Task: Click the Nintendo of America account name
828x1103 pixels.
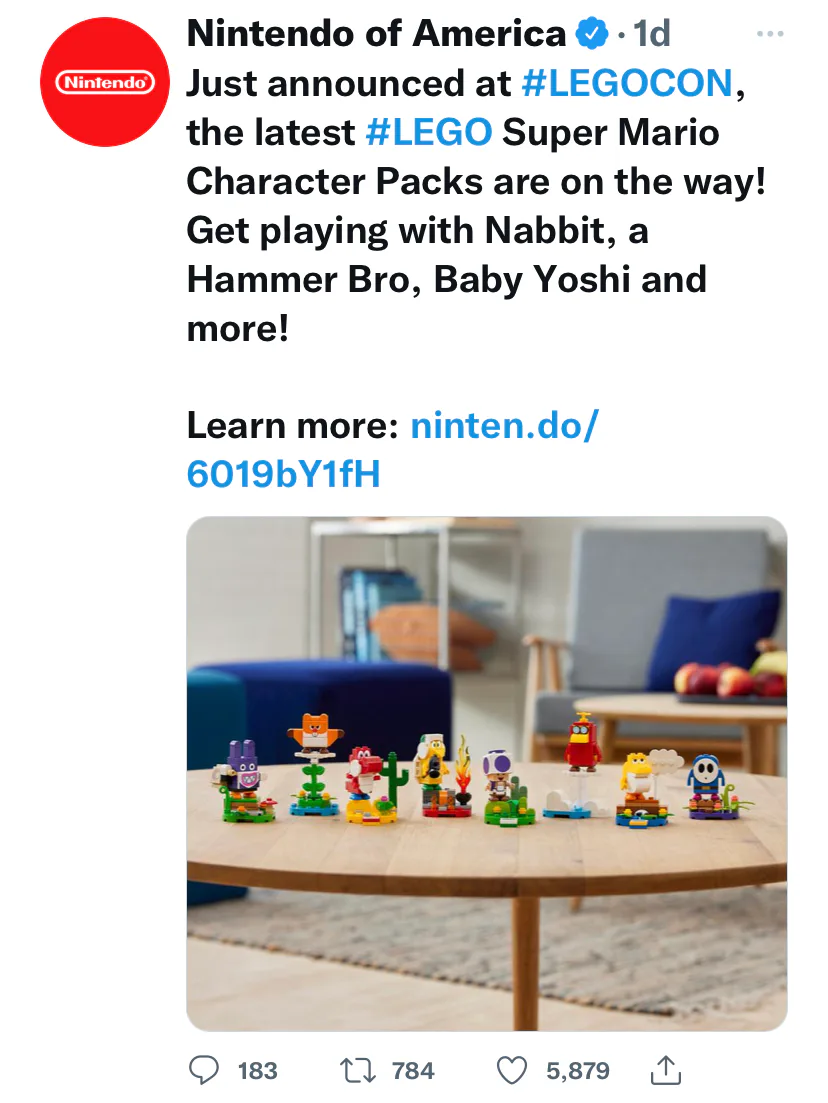Action: pos(376,34)
